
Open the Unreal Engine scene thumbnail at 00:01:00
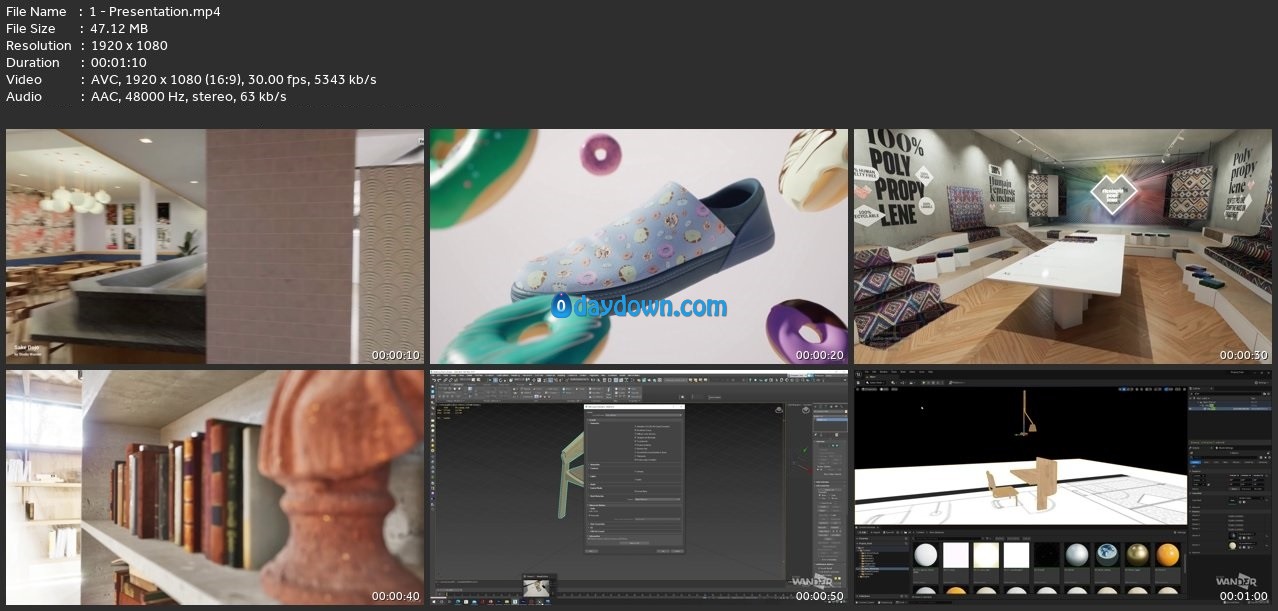coord(1063,487)
